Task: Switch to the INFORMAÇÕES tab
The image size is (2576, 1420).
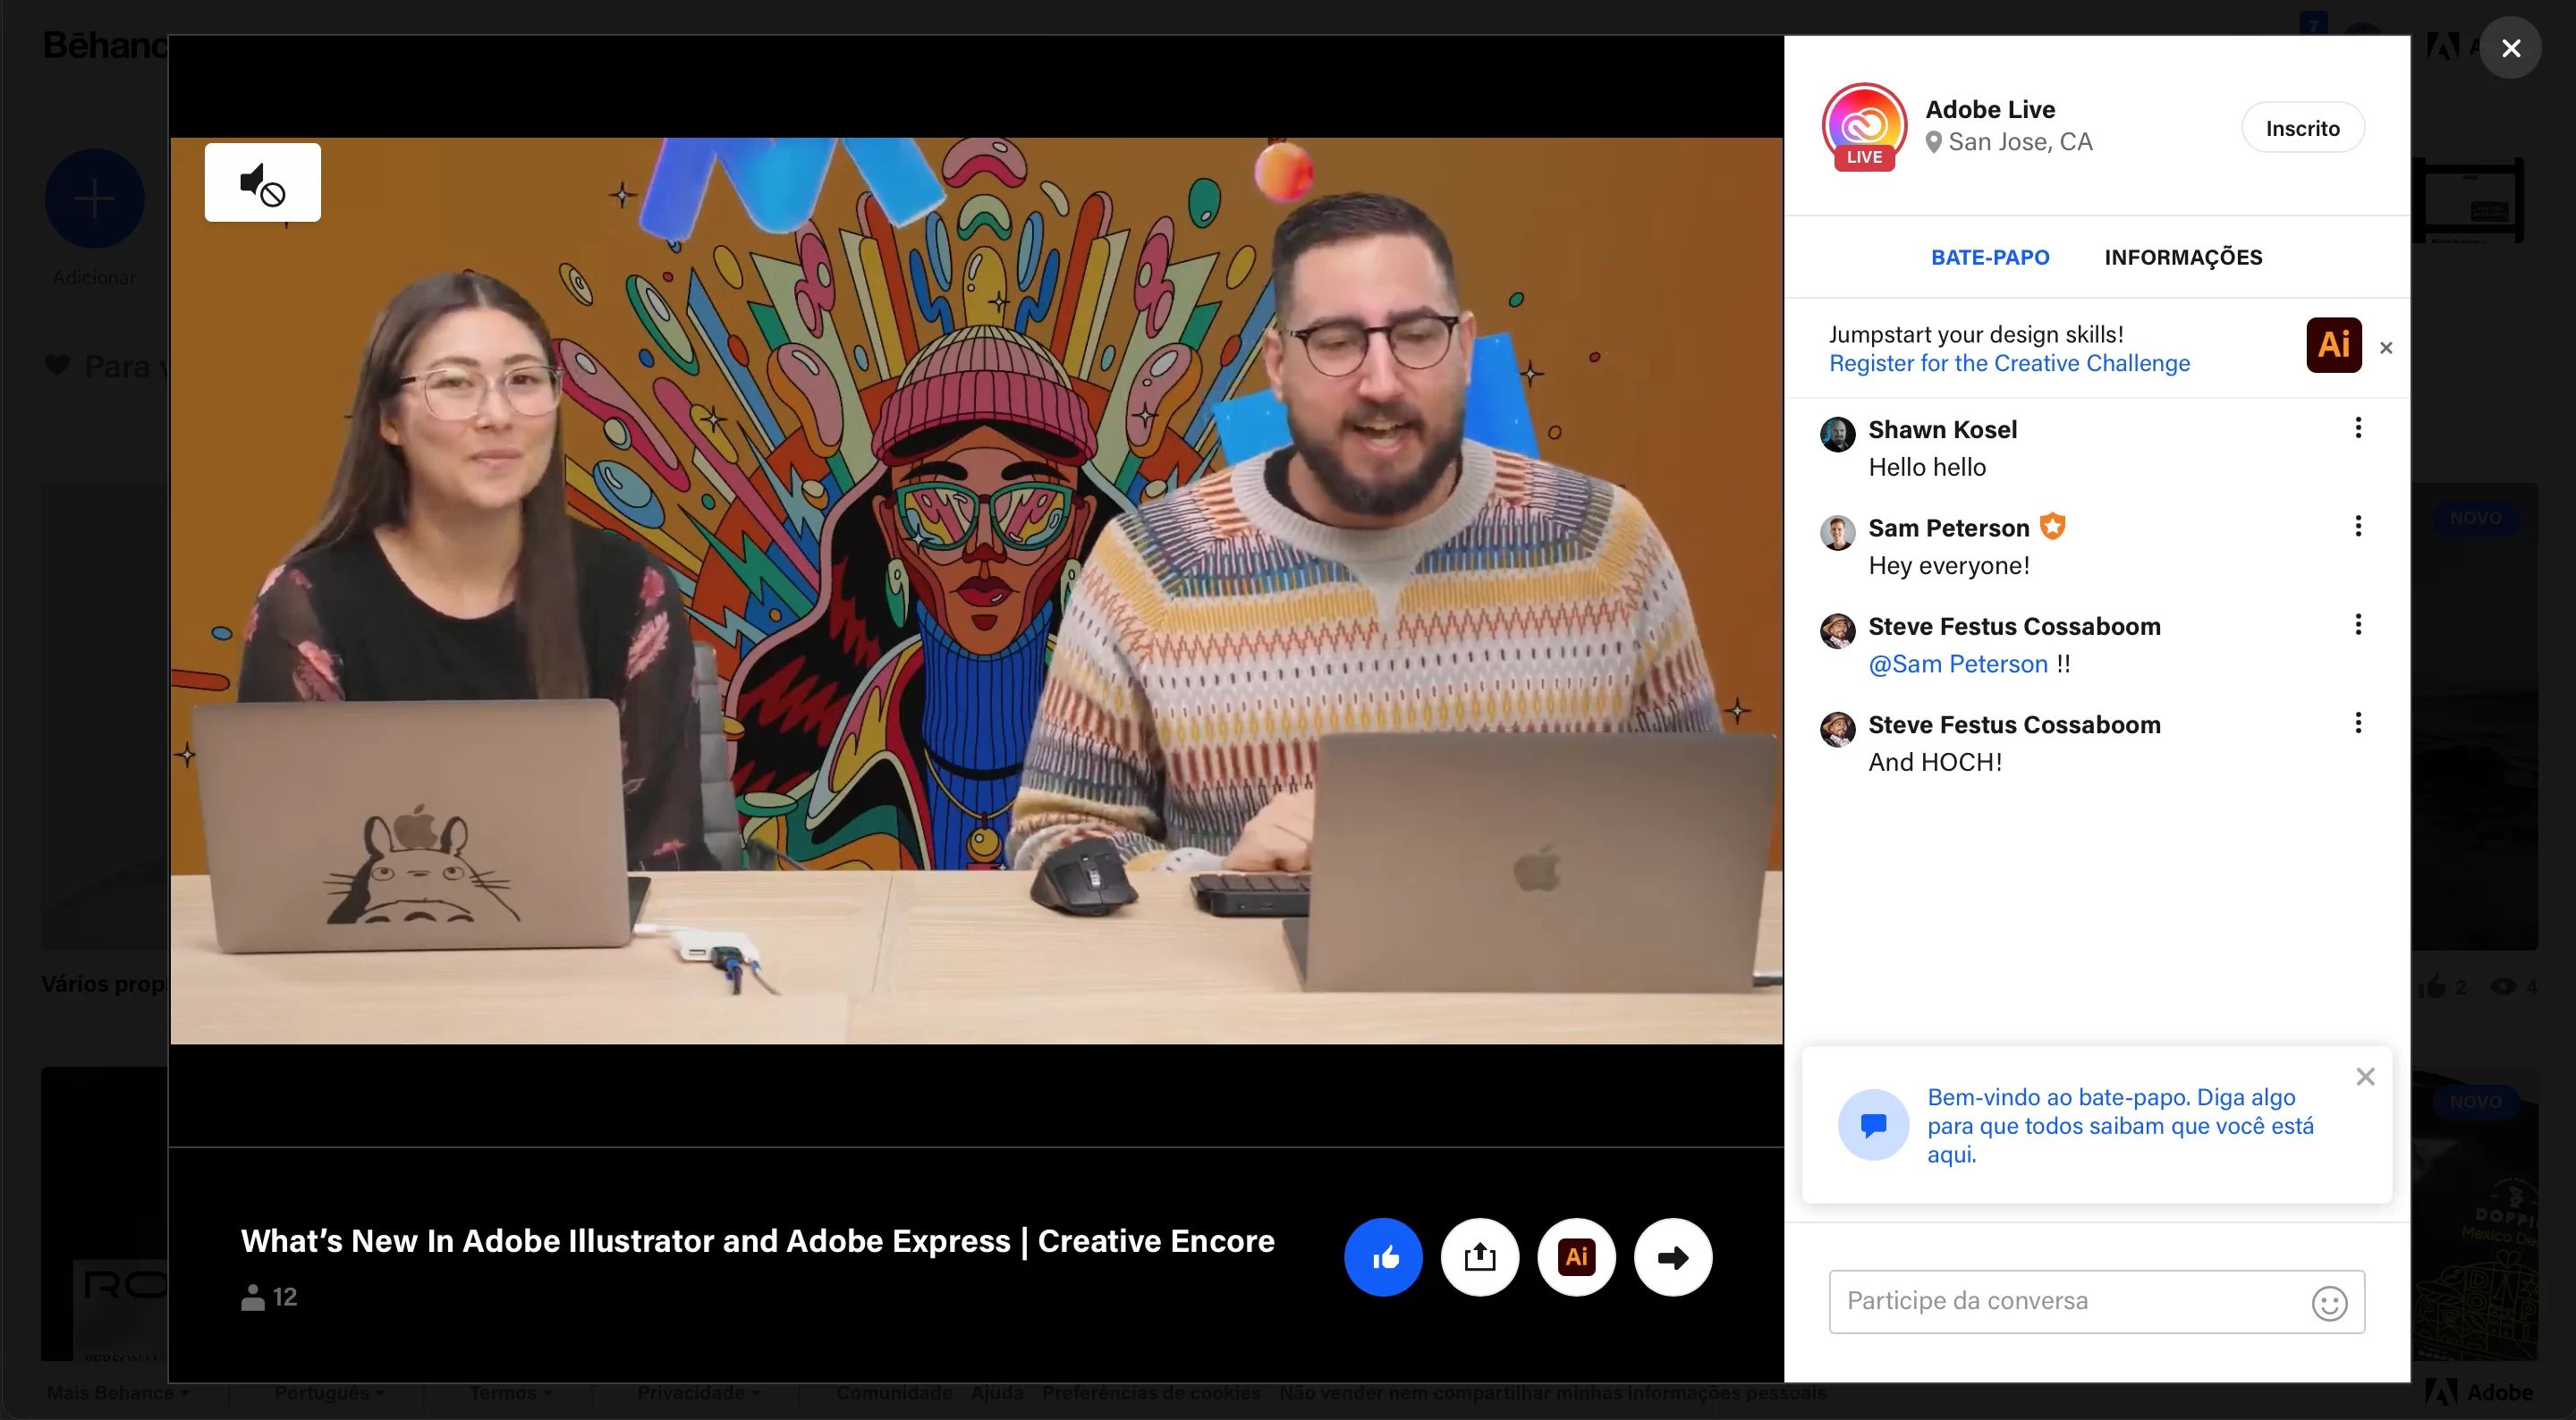Action: tap(2183, 257)
